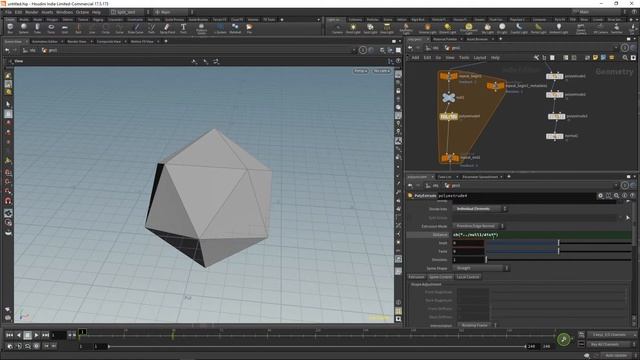Play the timeline forward

click(36, 335)
